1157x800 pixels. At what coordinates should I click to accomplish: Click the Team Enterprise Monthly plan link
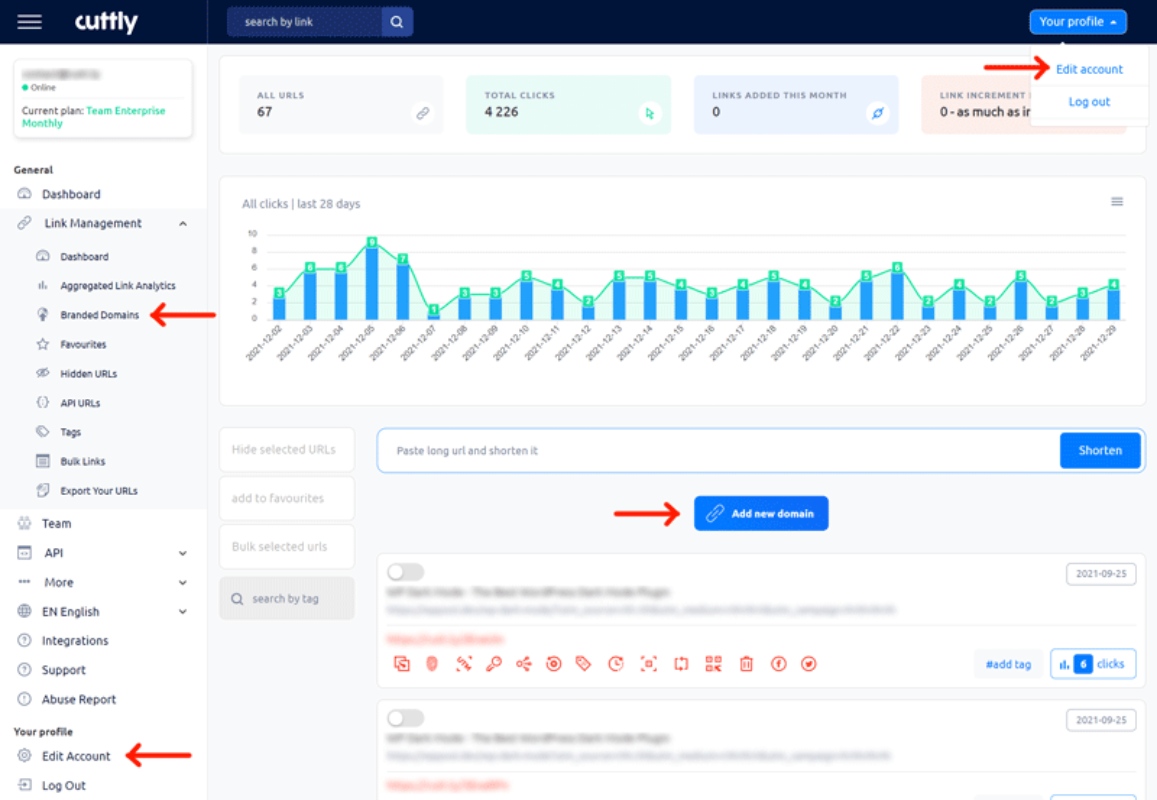pyautogui.click(x=93, y=117)
